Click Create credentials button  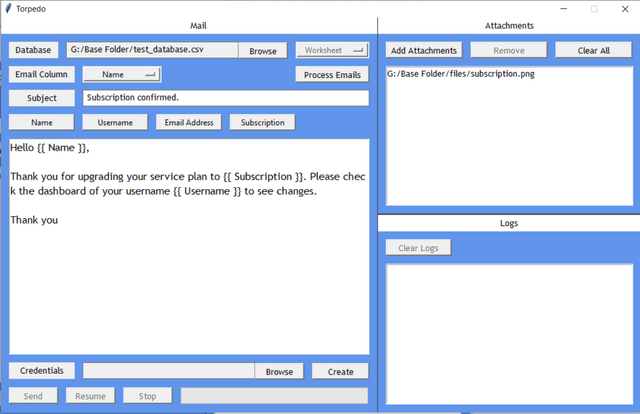(340, 372)
